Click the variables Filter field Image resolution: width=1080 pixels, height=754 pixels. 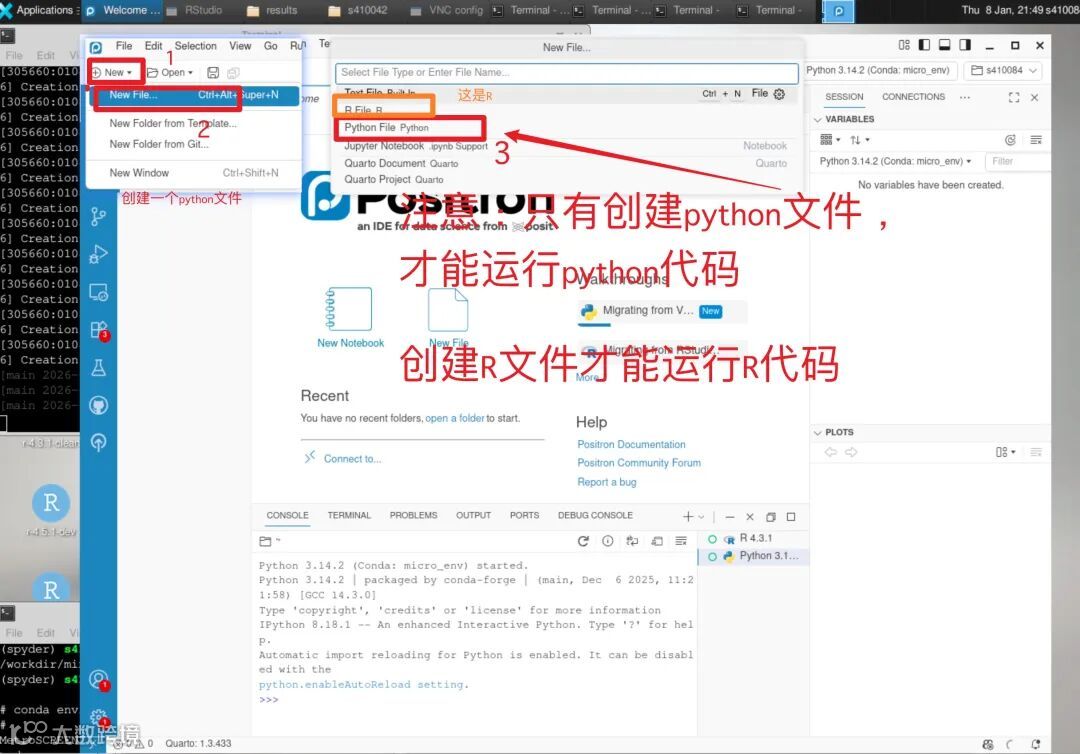[1017, 161]
